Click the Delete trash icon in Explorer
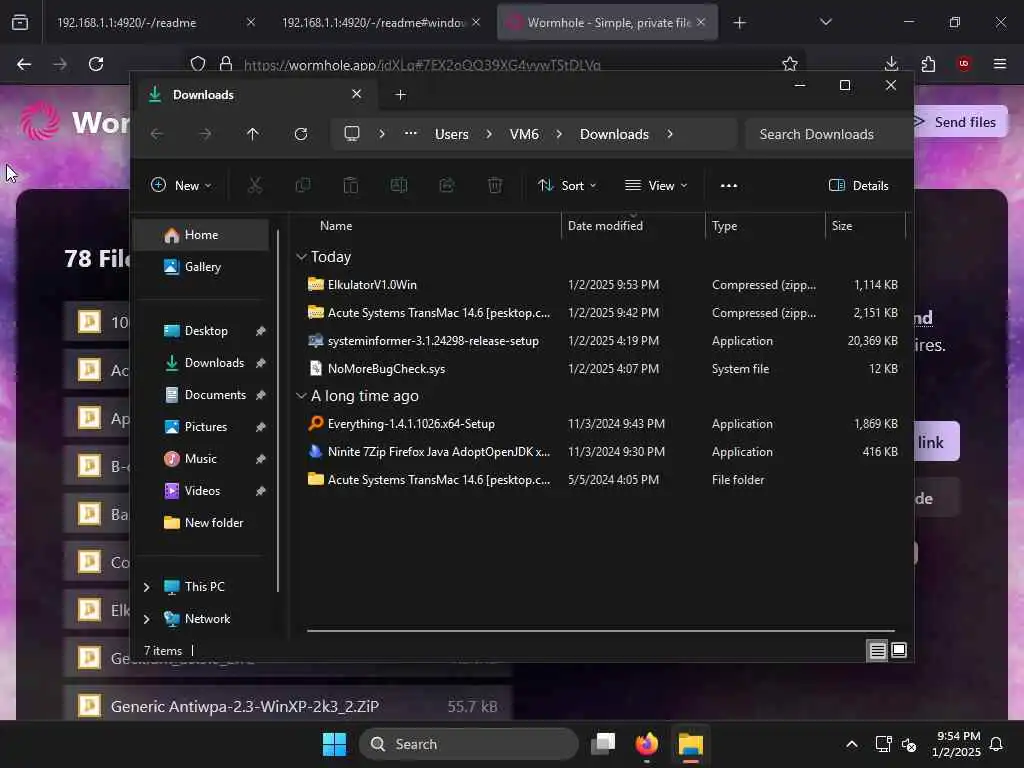This screenshot has width=1024, height=768. 495,185
